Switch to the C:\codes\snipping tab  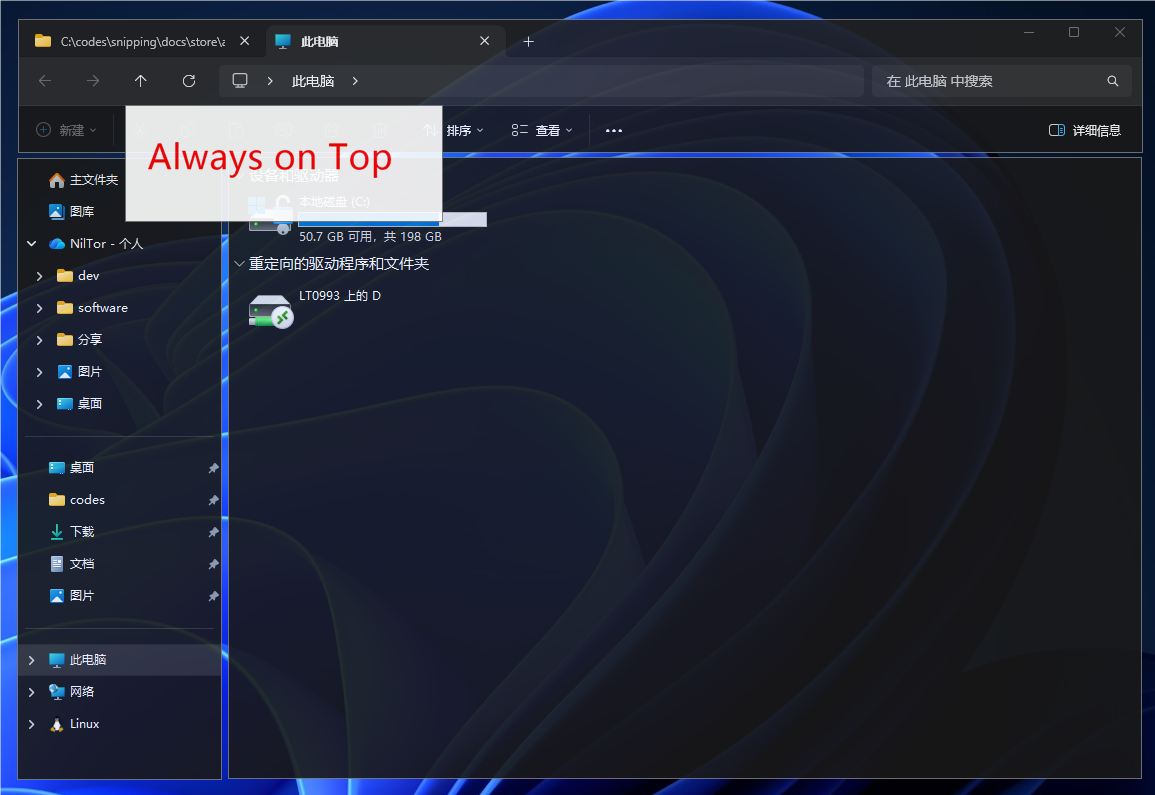[141, 41]
